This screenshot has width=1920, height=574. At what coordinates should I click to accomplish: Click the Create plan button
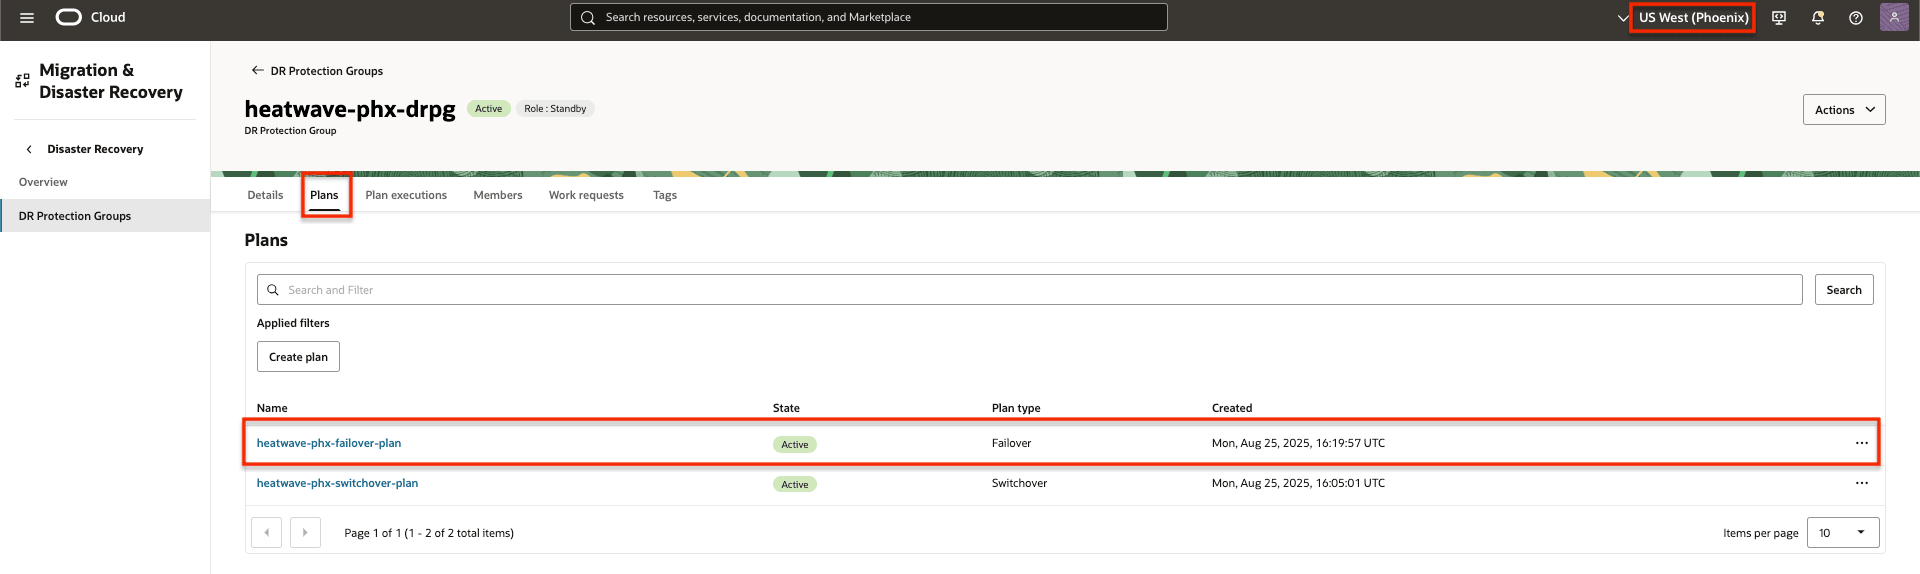298,357
